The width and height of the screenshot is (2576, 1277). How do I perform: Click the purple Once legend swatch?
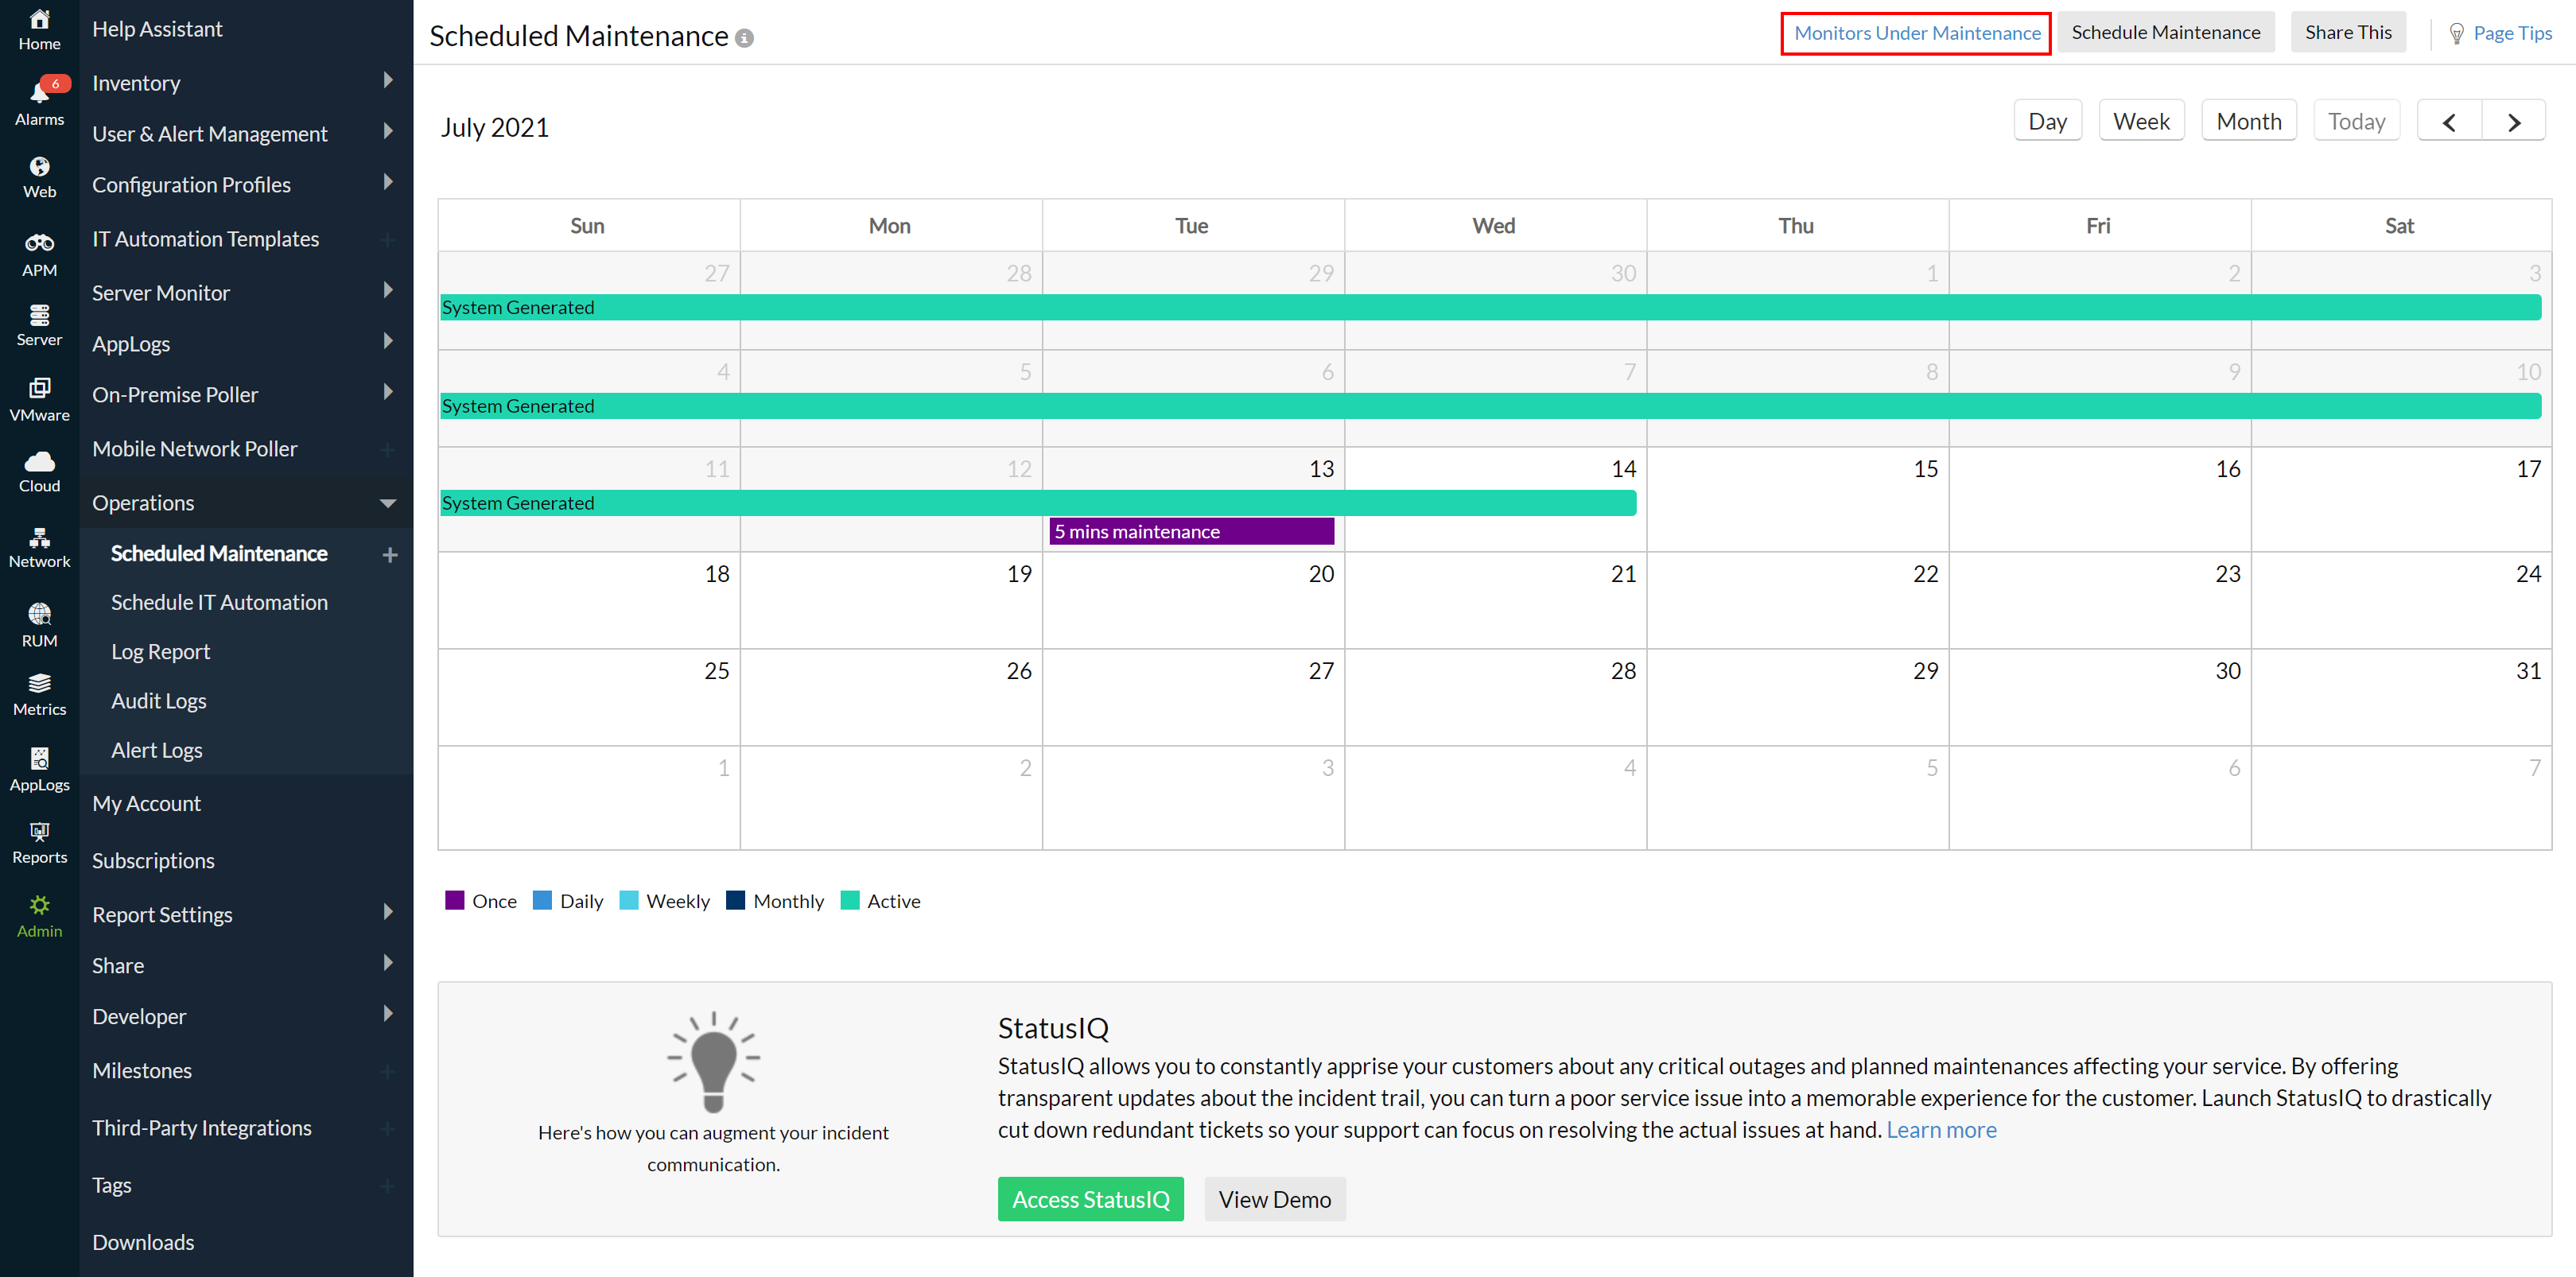455,900
